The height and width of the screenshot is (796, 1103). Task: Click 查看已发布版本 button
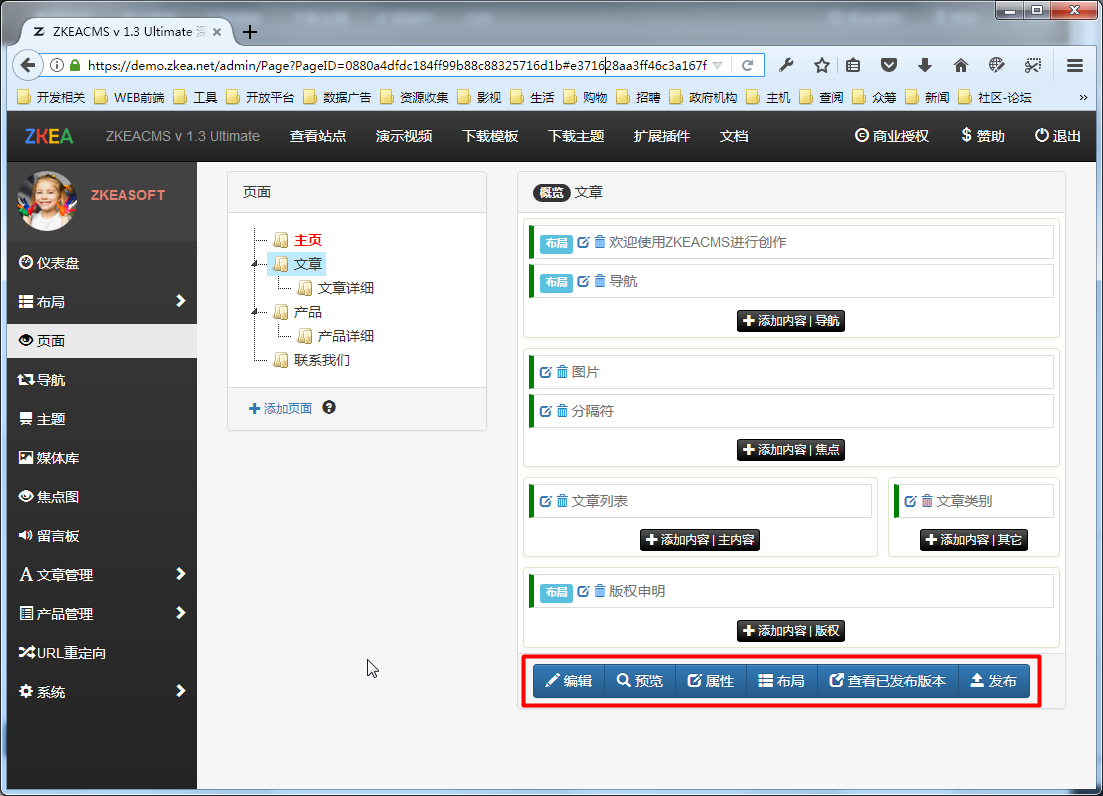click(888, 681)
